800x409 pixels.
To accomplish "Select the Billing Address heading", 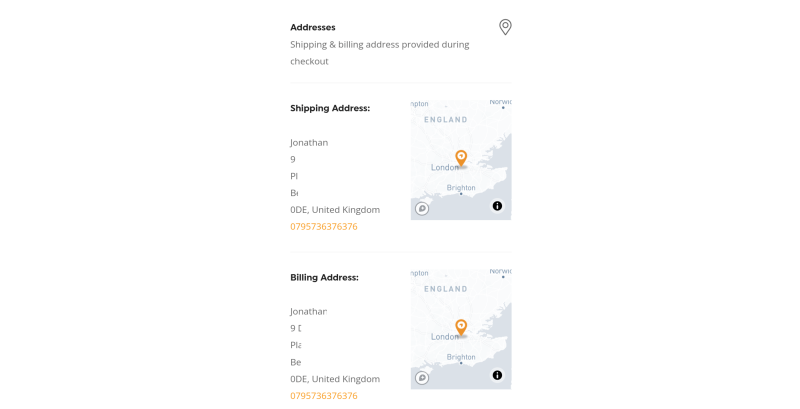I will click(324, 277).
